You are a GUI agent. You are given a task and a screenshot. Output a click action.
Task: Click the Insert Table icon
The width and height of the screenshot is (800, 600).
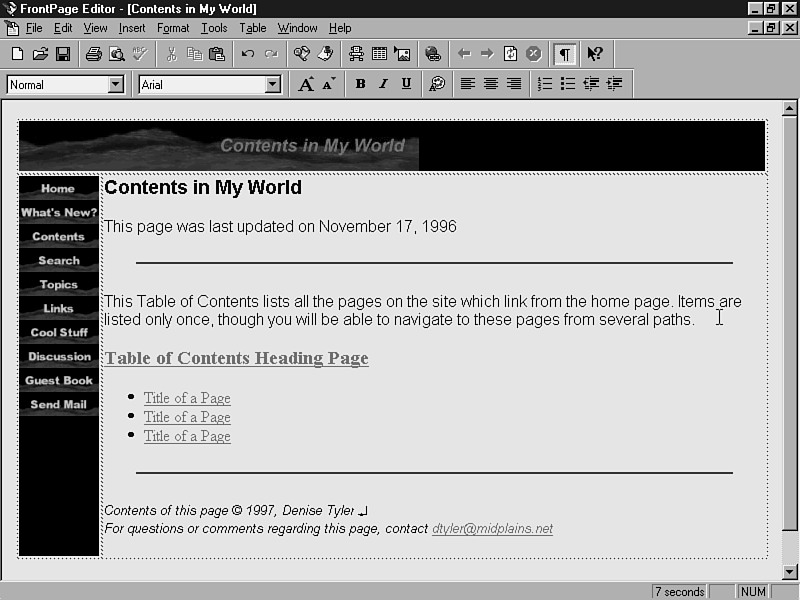(379, 54)
